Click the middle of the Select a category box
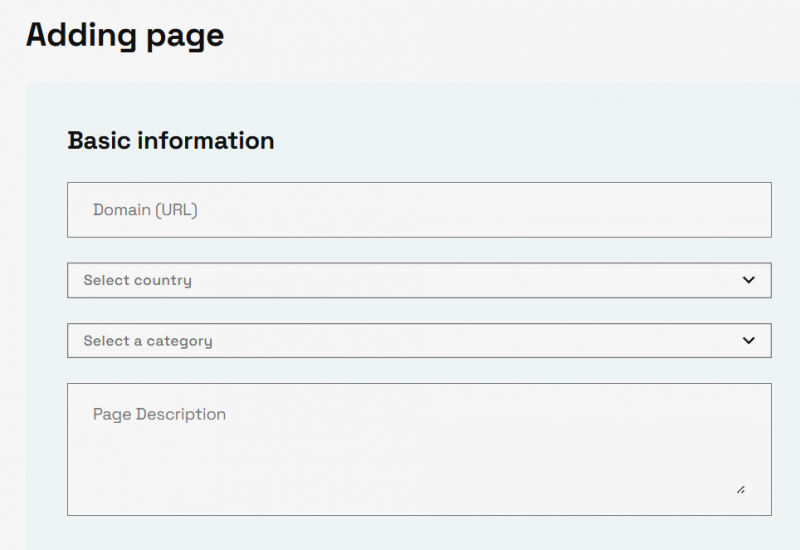This screenshot has height=550, width=800. point(419,341)
